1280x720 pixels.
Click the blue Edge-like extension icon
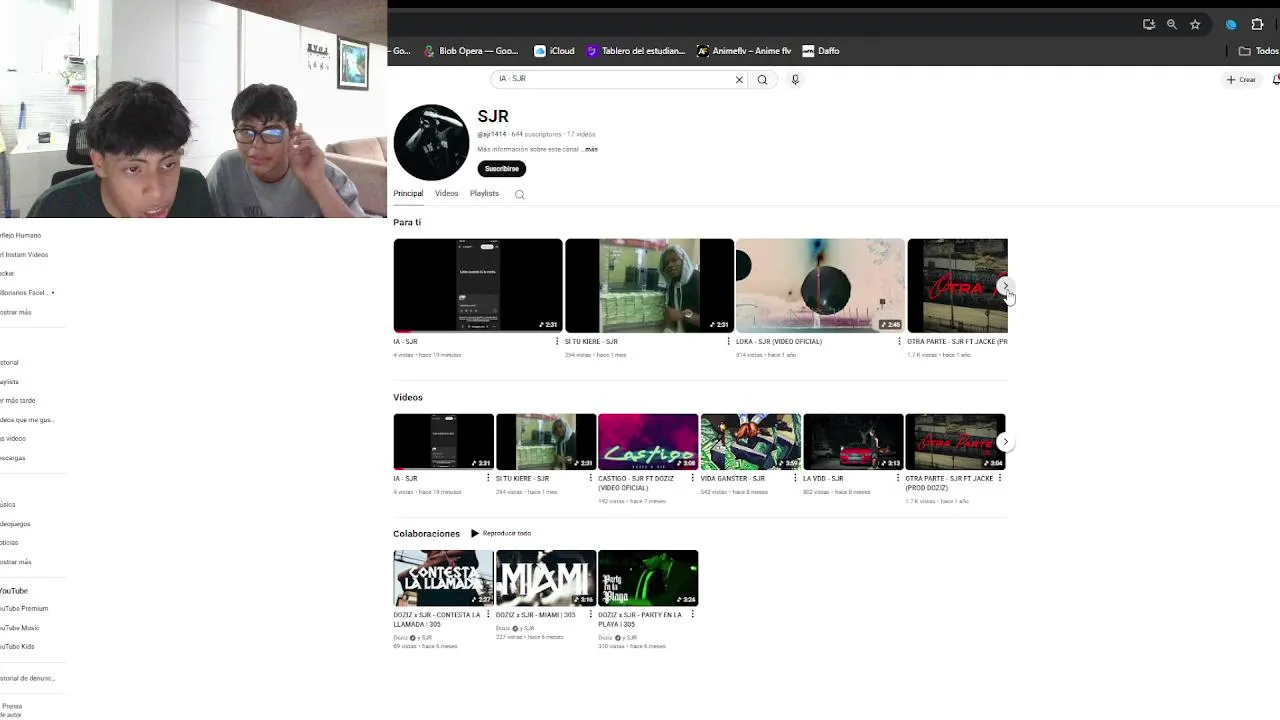(x=1231, y=24)
